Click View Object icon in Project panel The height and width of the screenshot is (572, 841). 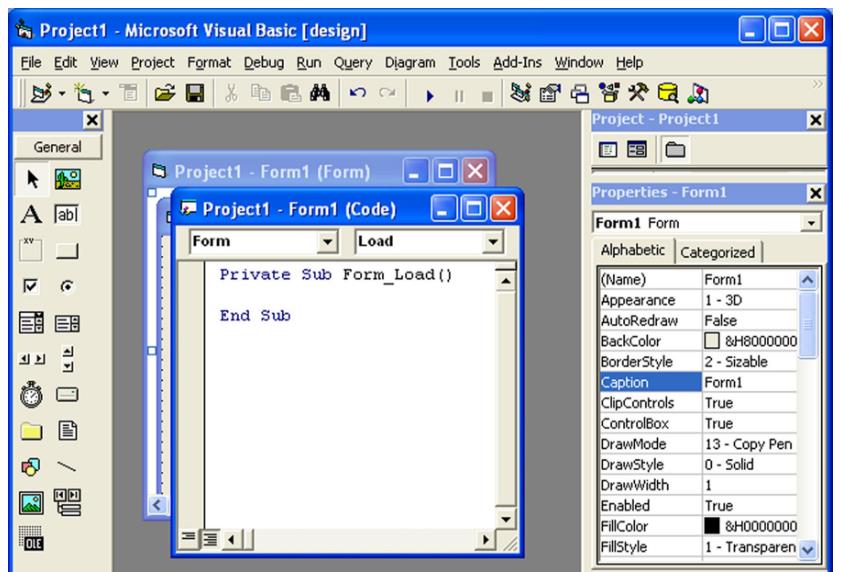(x=637, y=150)
